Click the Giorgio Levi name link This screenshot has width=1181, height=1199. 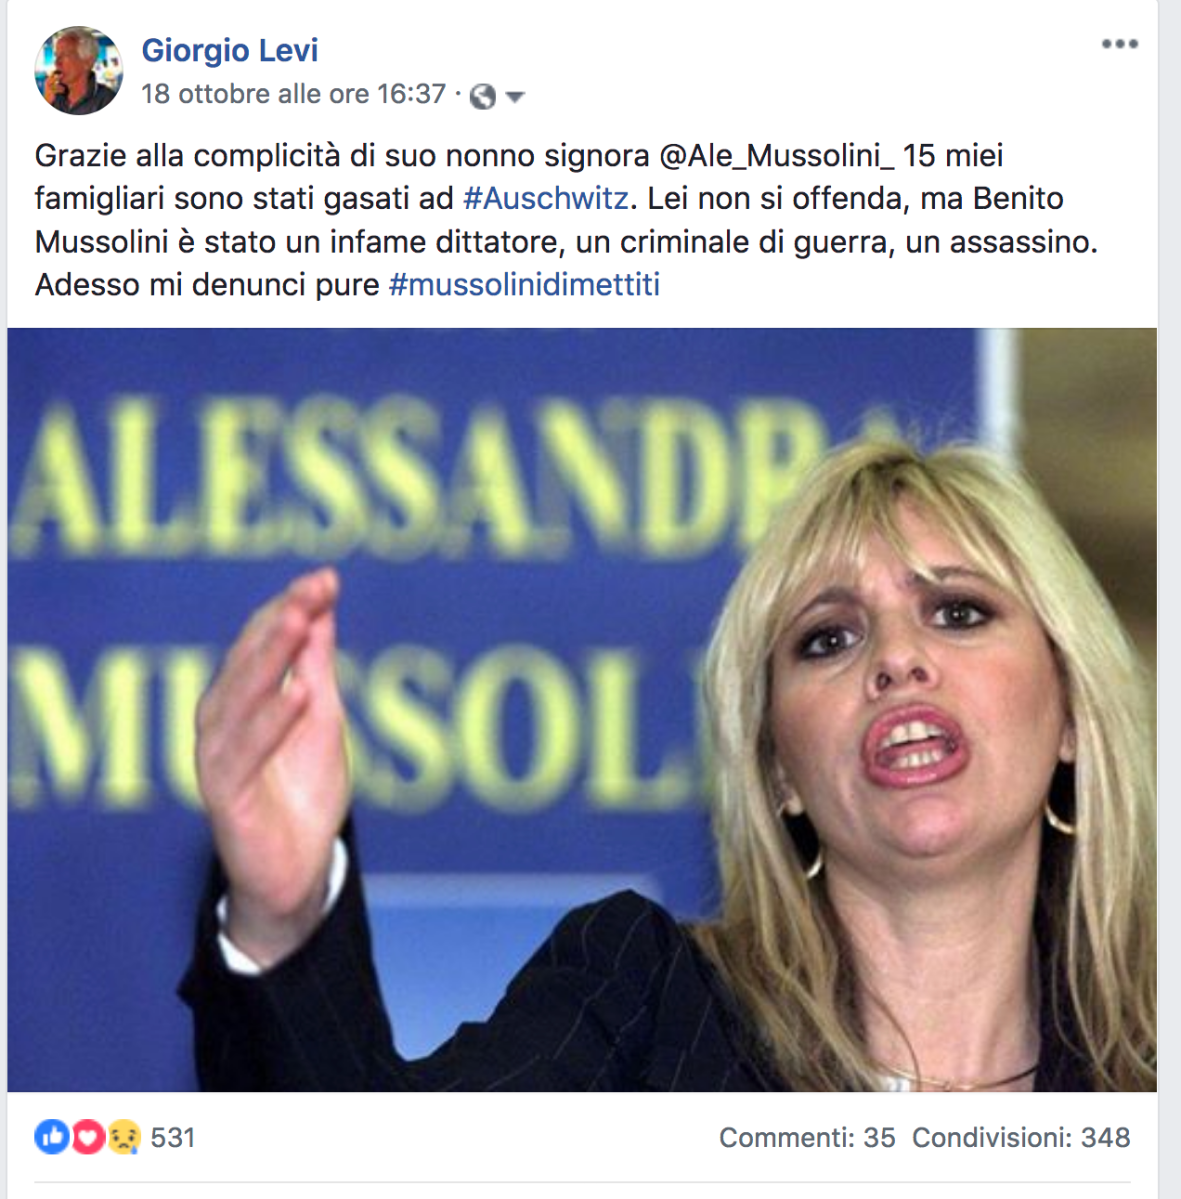click(x=229, y=50)
